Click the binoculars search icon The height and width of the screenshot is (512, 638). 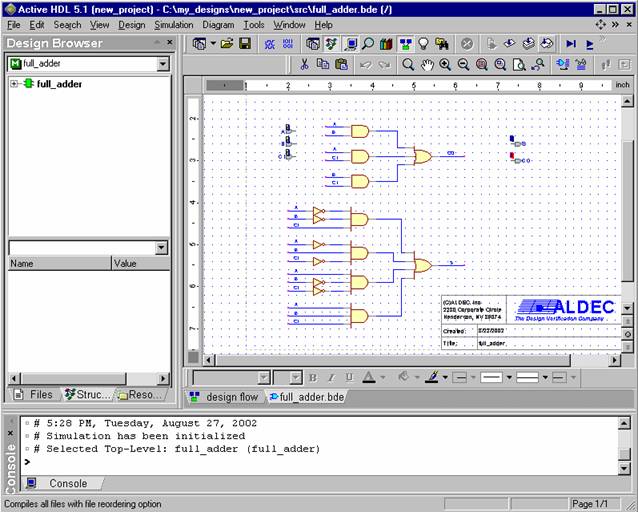(x=442, y=44)
